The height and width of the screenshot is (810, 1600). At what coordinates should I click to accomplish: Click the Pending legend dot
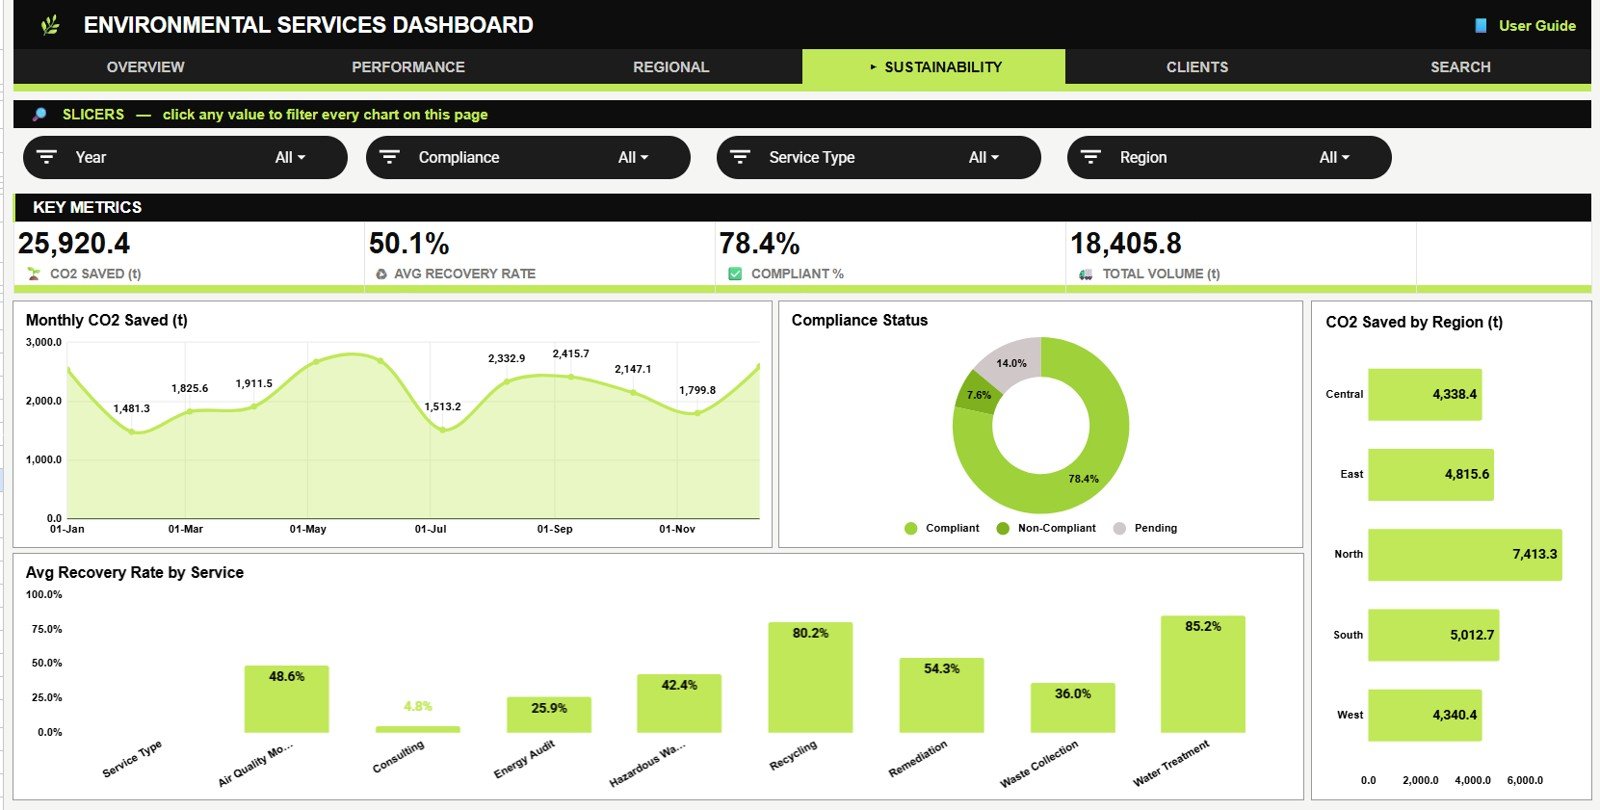pyautogui.click(x=1119, y=529)
